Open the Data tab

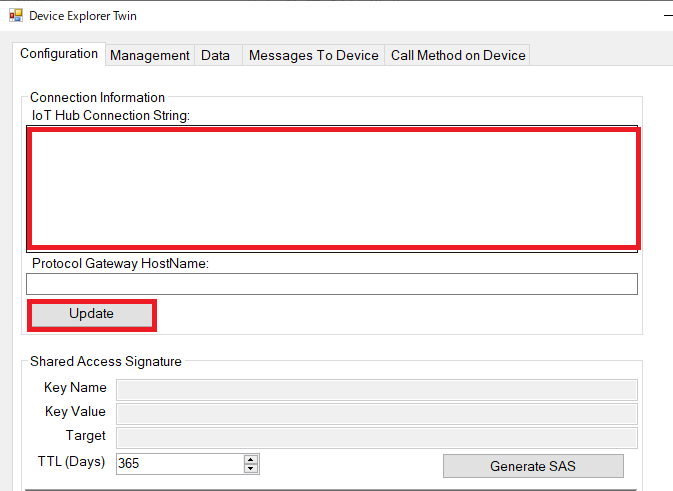(218, 55)
